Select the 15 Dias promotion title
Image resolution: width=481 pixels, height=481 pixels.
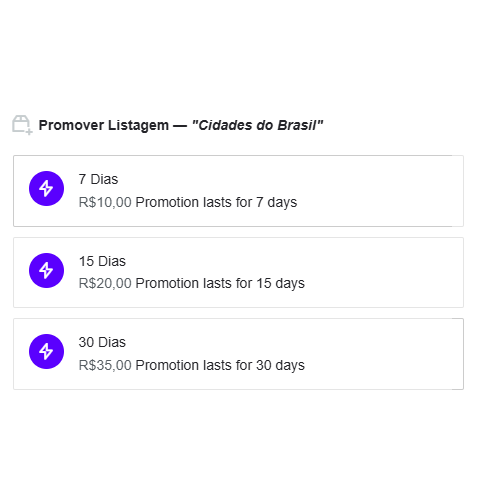[x=102, y=261]
